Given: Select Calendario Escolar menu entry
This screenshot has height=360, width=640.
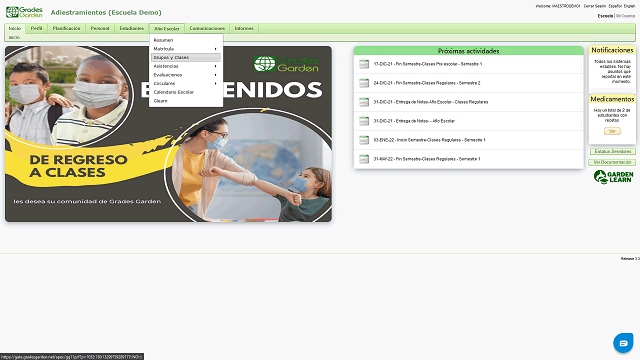Looking at the screenshot, I should [186, 92].
